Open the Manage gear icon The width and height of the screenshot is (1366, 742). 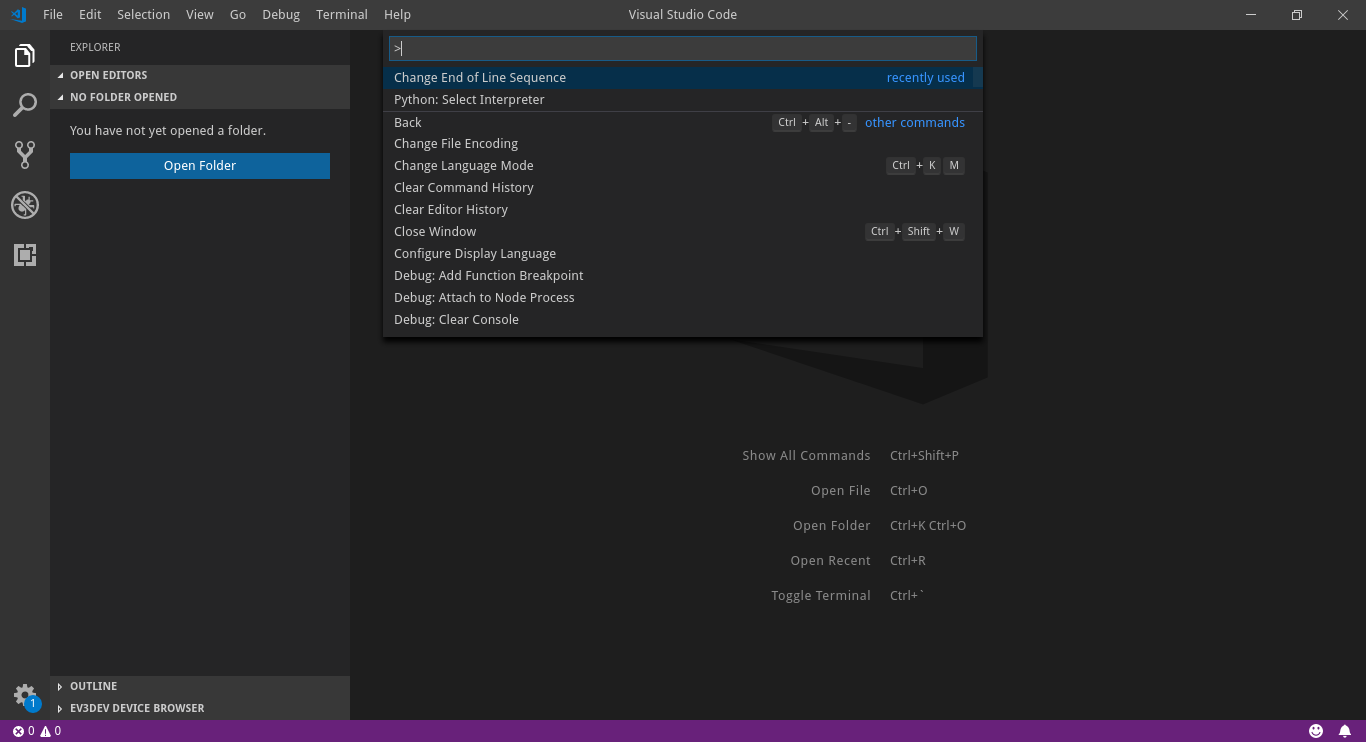click(x=25, y=695)
